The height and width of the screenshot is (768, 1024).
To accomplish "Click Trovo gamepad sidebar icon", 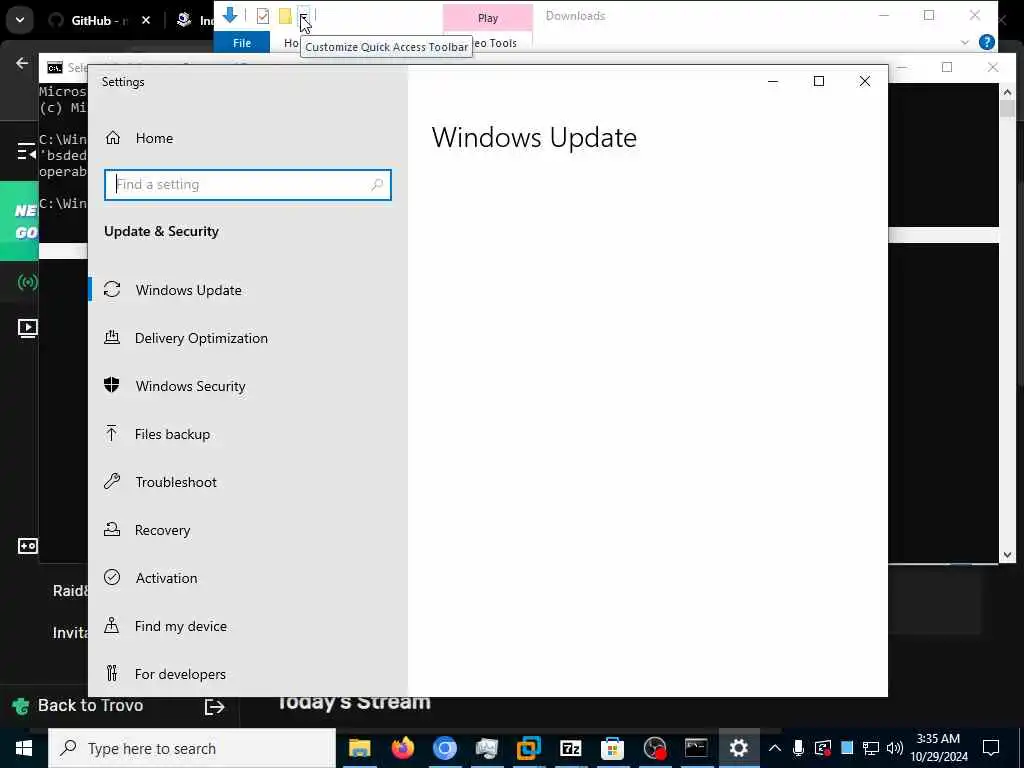I will 27,546.
